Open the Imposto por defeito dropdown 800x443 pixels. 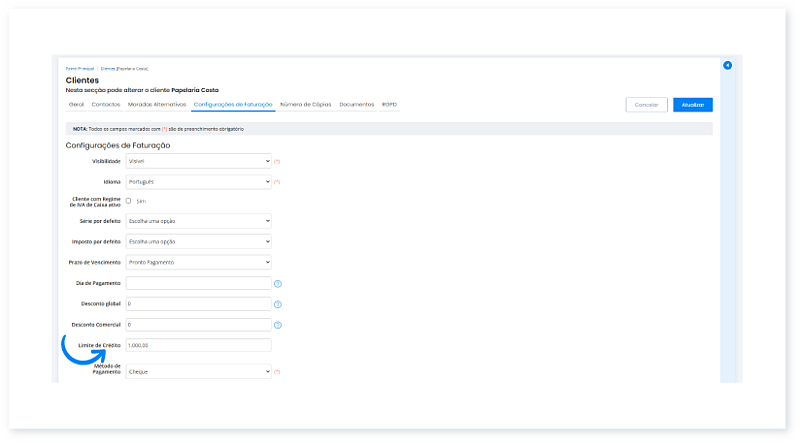tap(198, 242)
